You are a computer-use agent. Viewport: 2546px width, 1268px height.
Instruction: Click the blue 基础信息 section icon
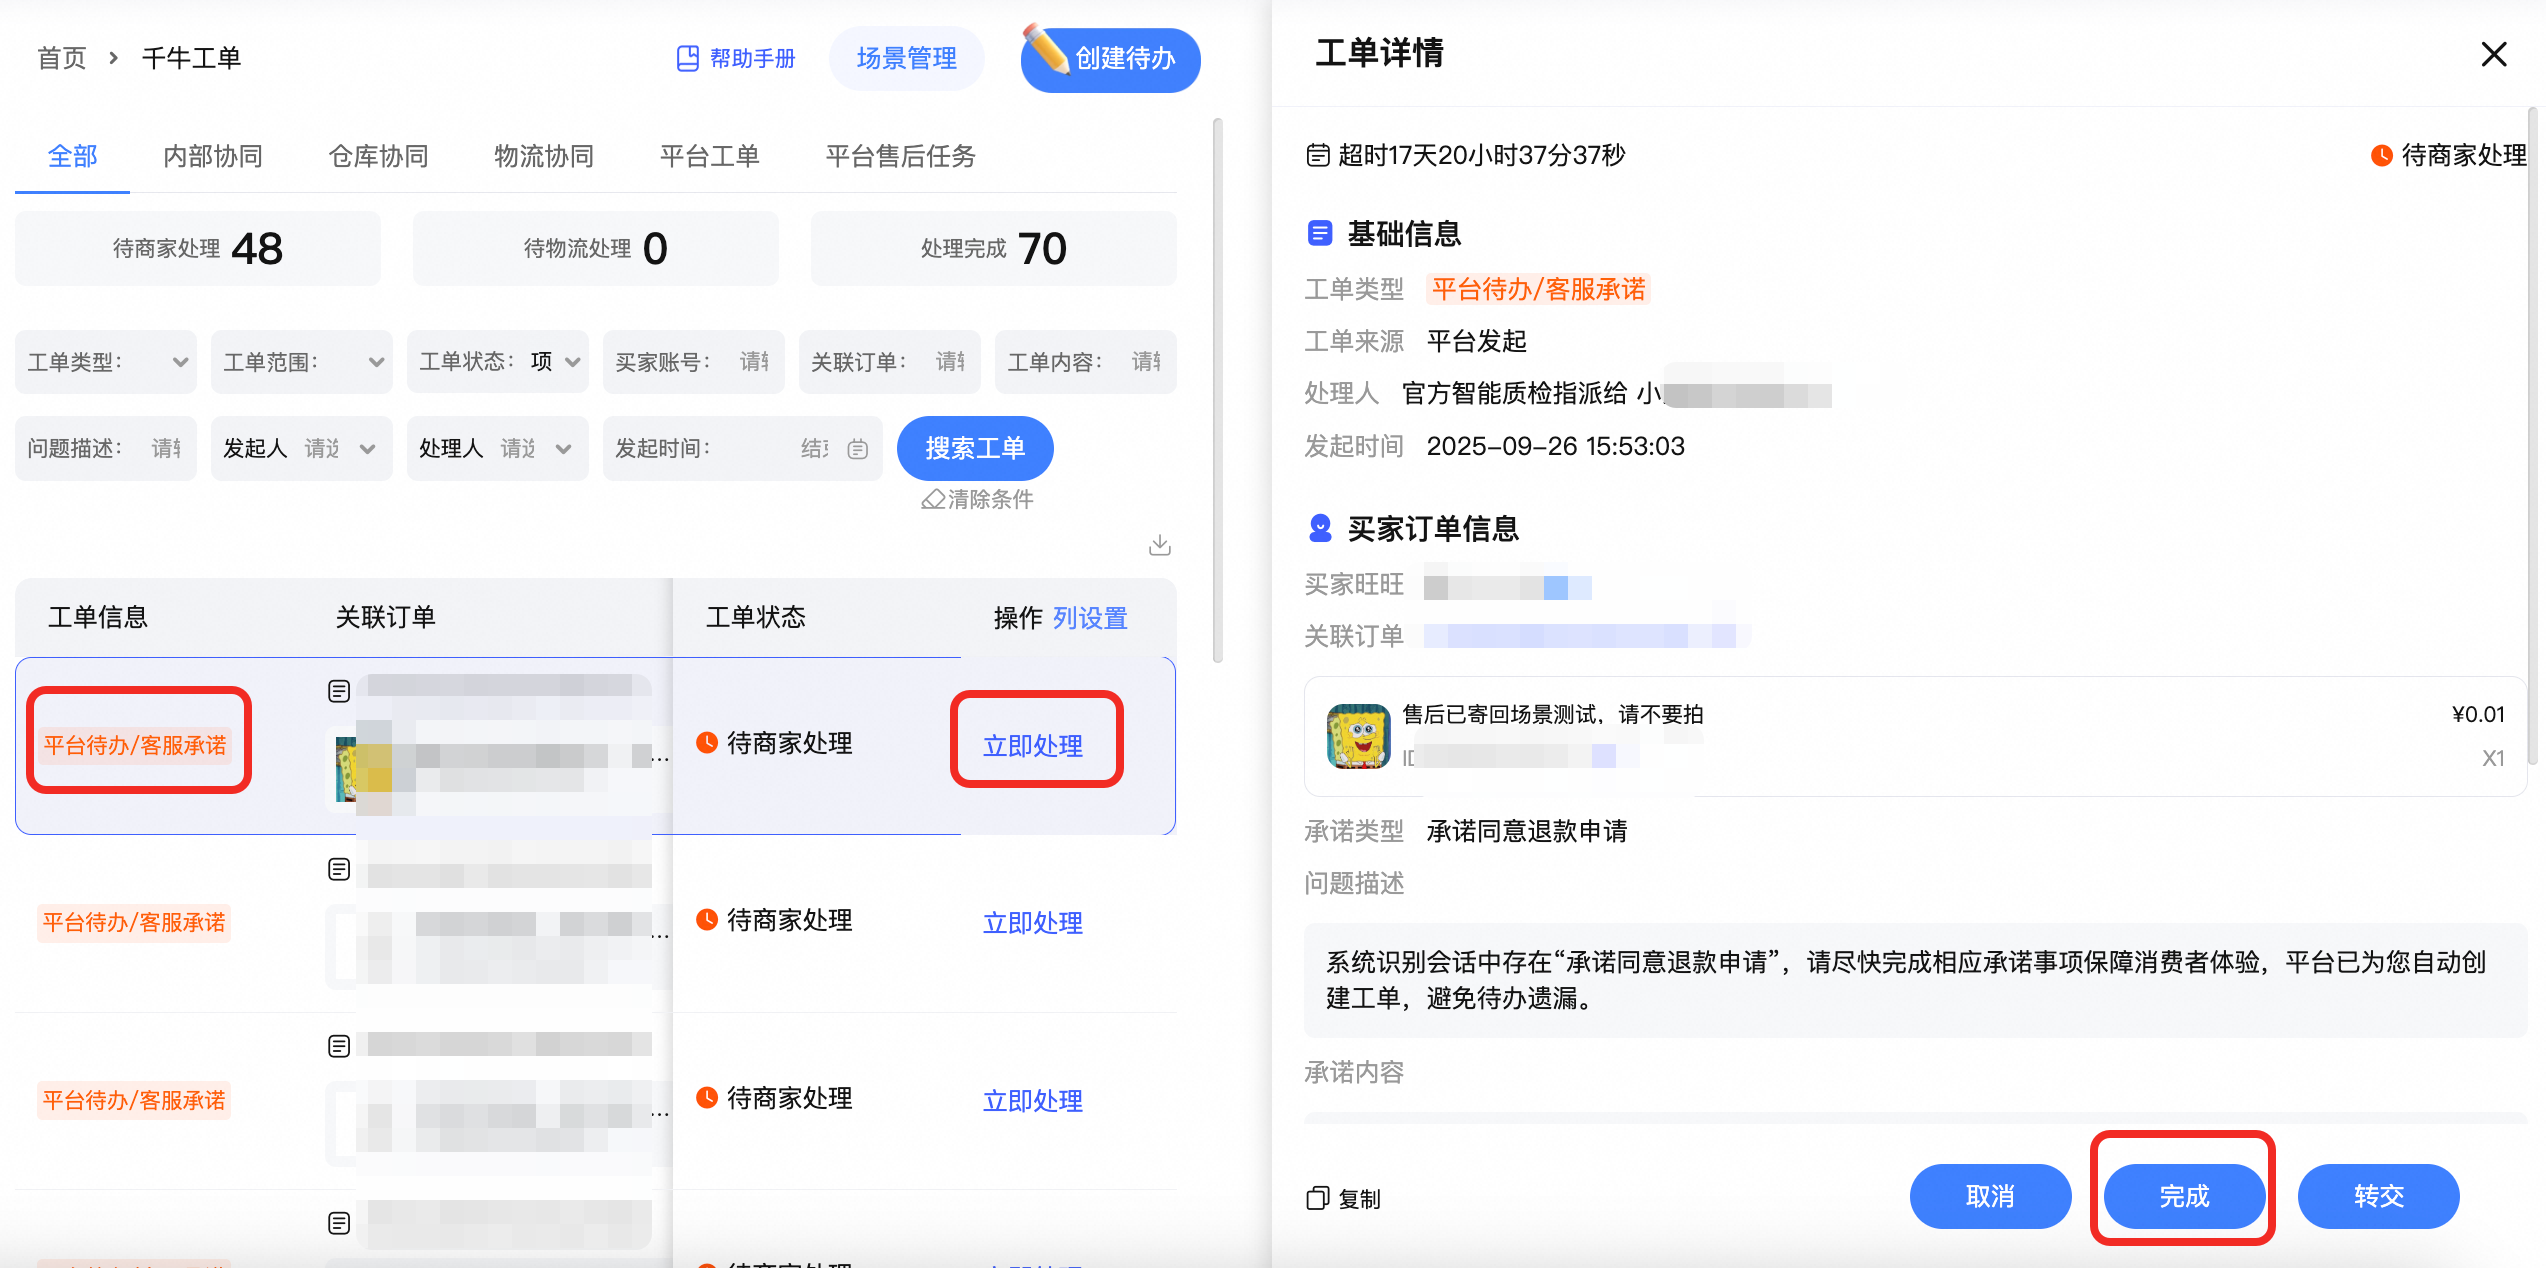pos(1320,233)
